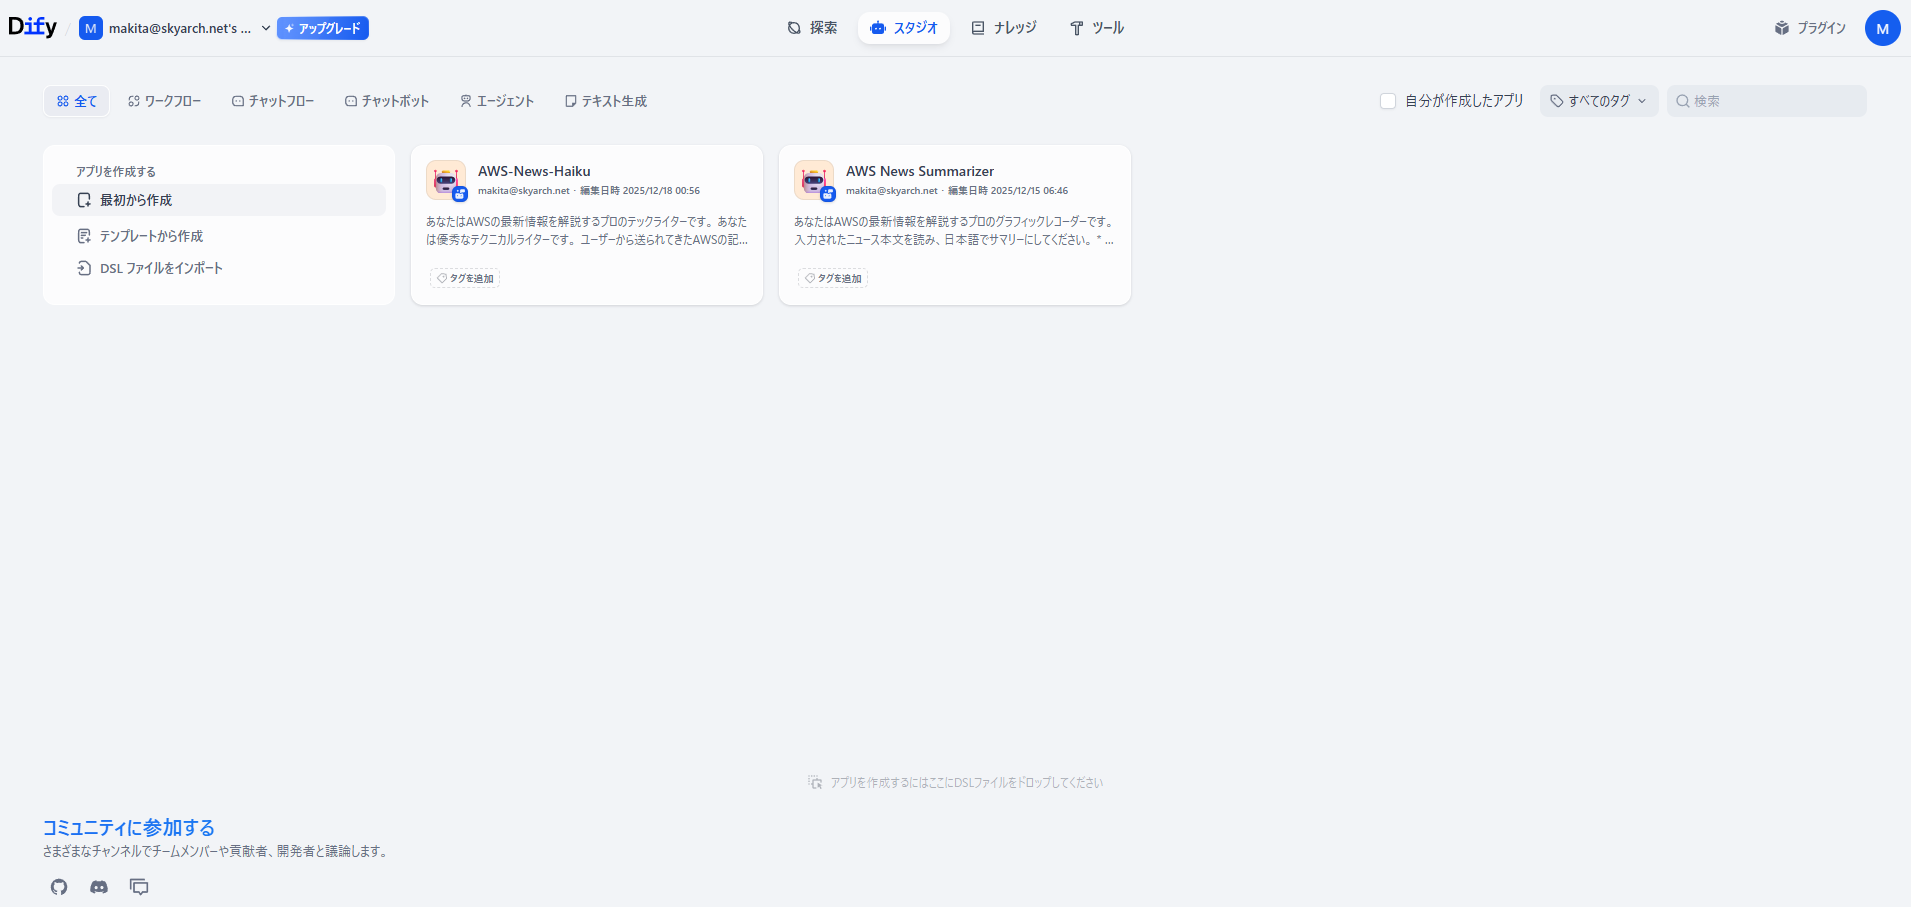
Task: Open the Discord community icon
Action: coord(99,887)
